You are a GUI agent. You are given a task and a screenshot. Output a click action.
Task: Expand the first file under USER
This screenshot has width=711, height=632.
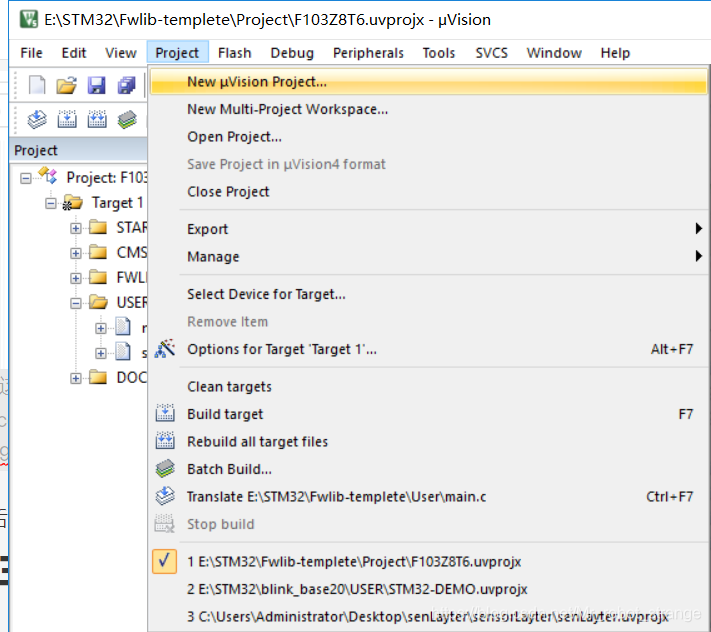point(101,328)
